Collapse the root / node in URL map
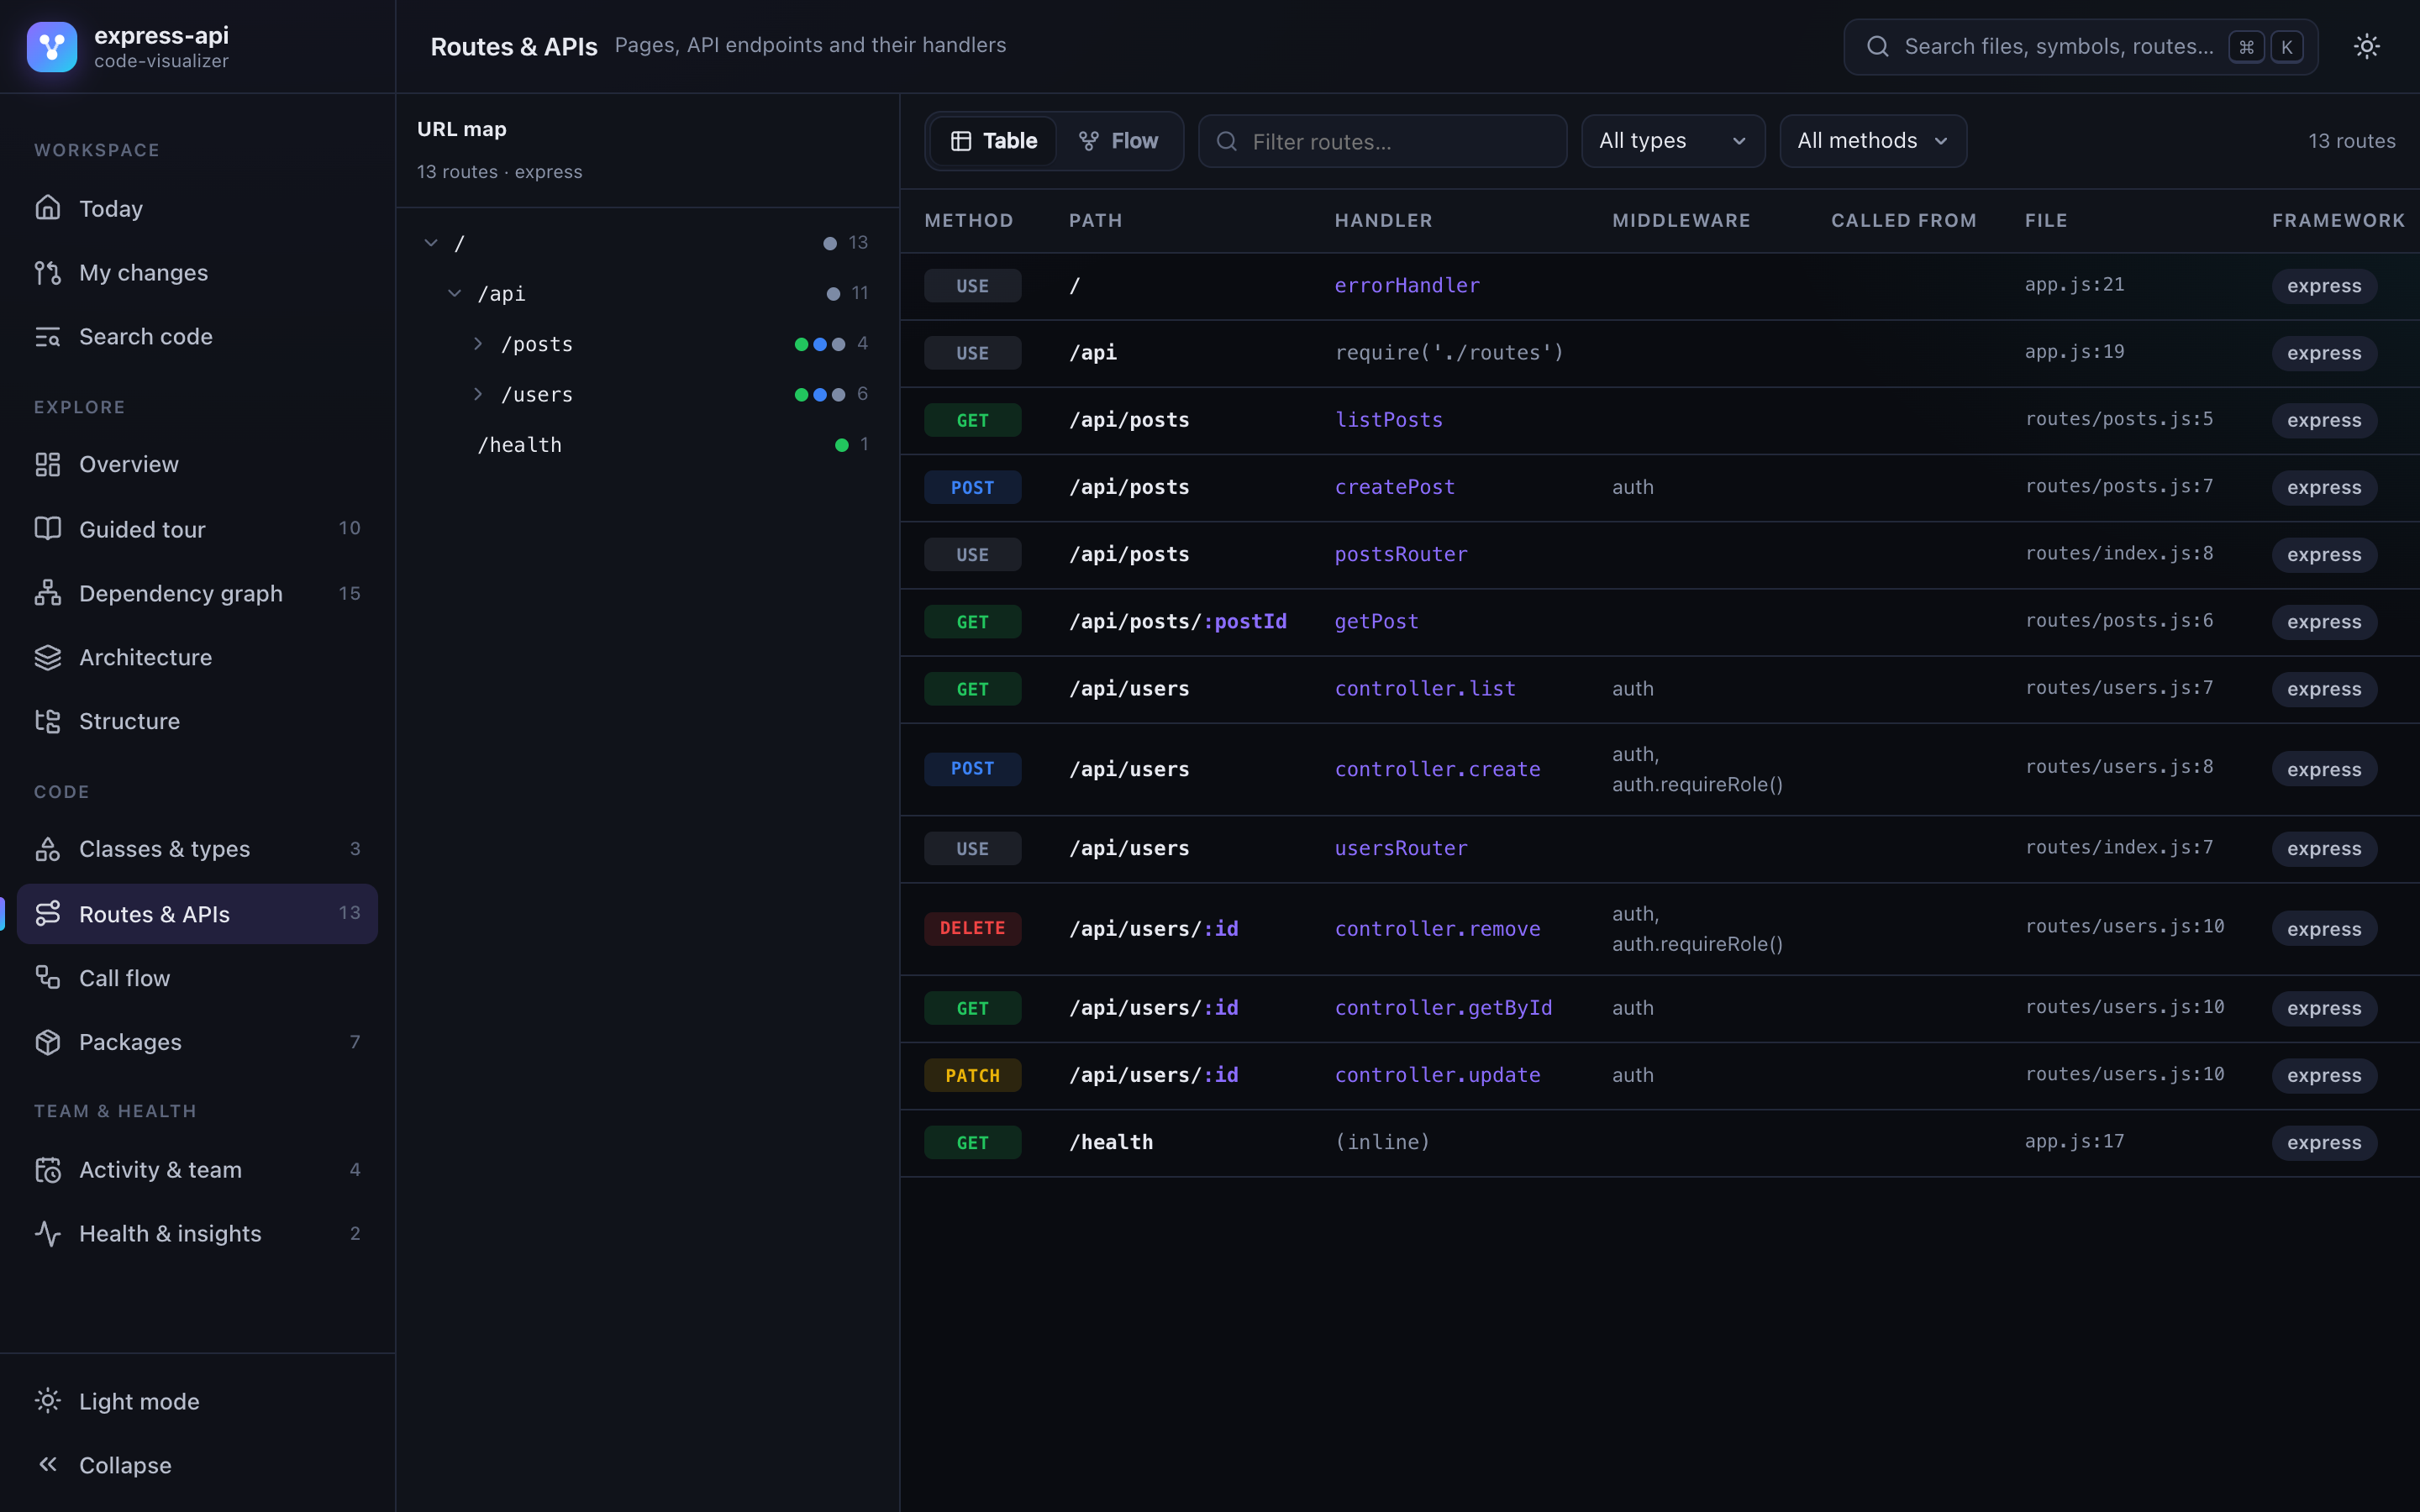Screen dimensions: 2420x1512 431,243
